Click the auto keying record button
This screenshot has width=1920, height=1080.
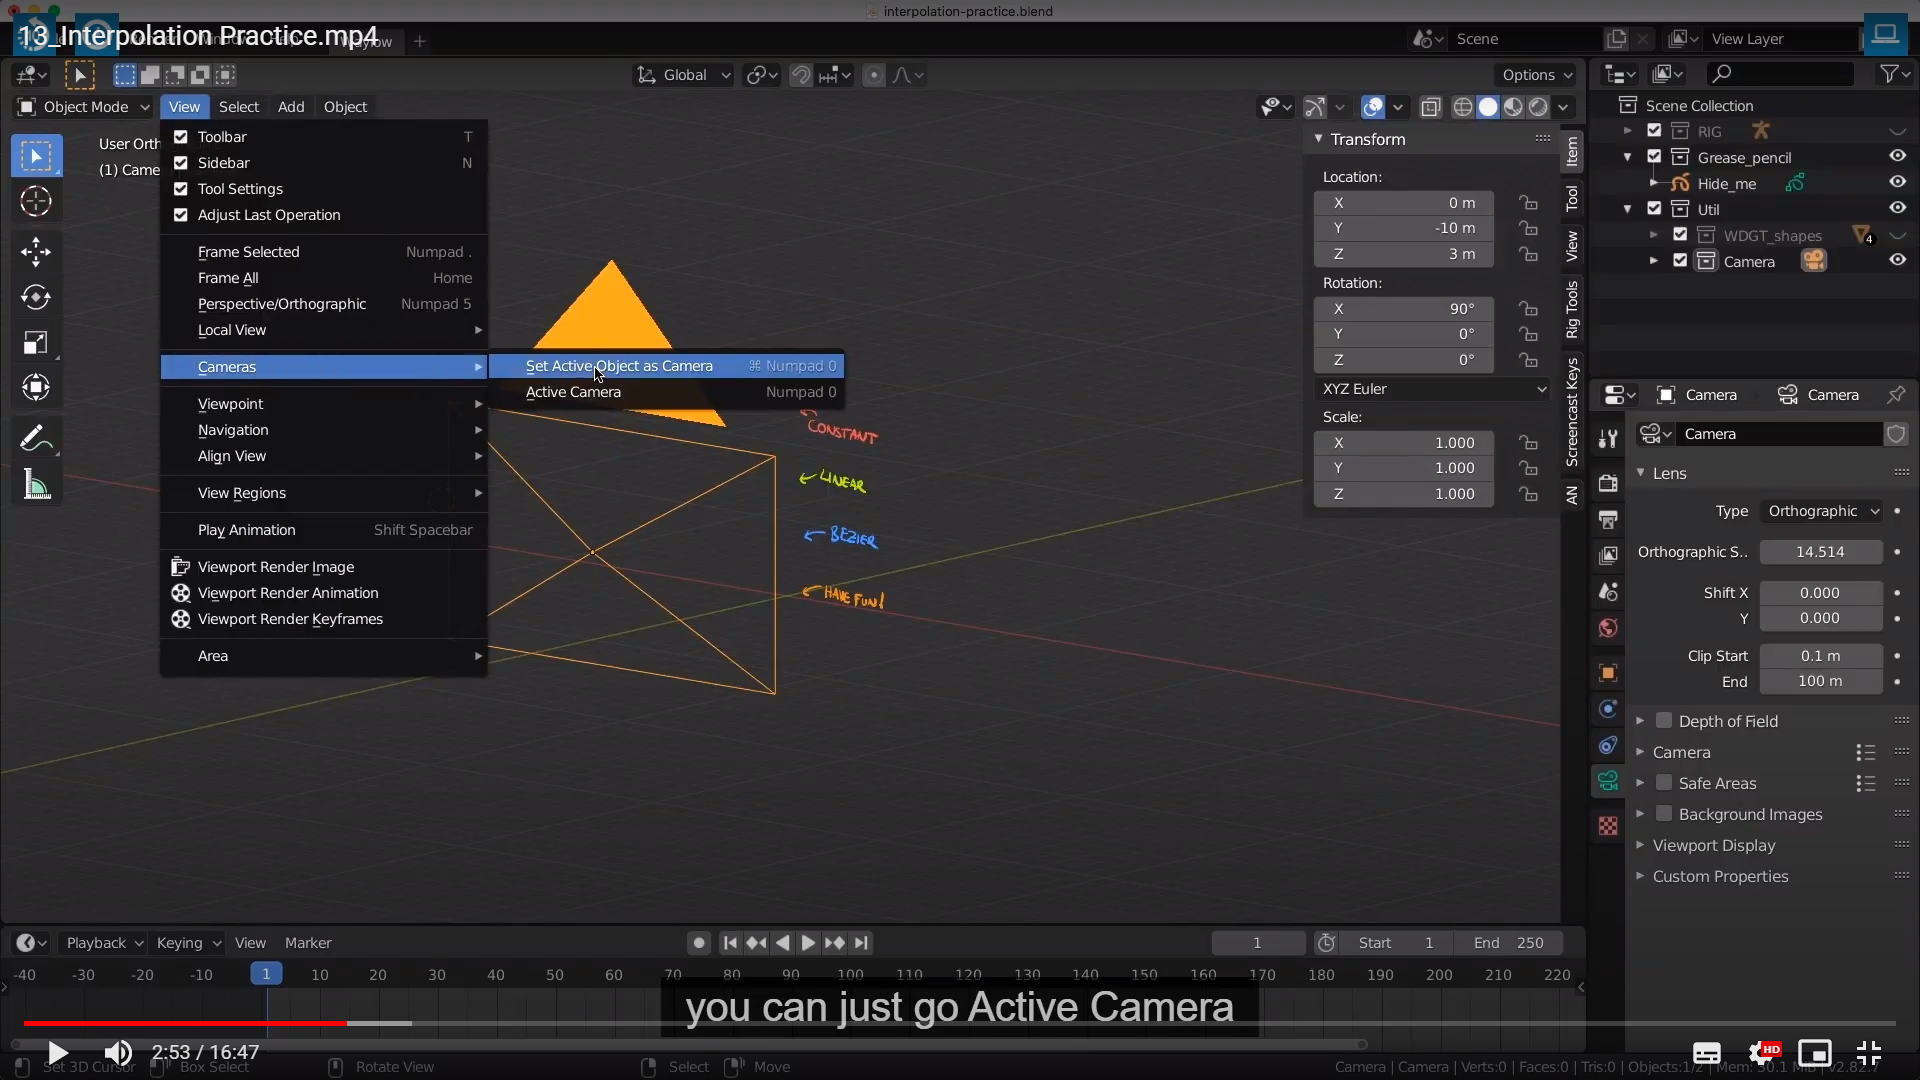coord(699,943)
